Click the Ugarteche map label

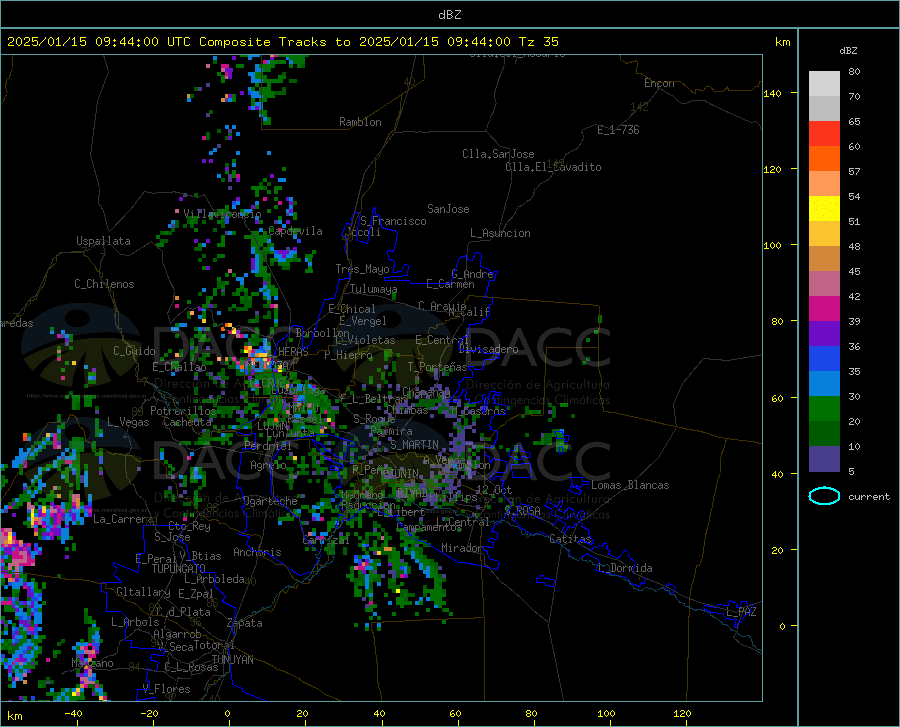270,501
